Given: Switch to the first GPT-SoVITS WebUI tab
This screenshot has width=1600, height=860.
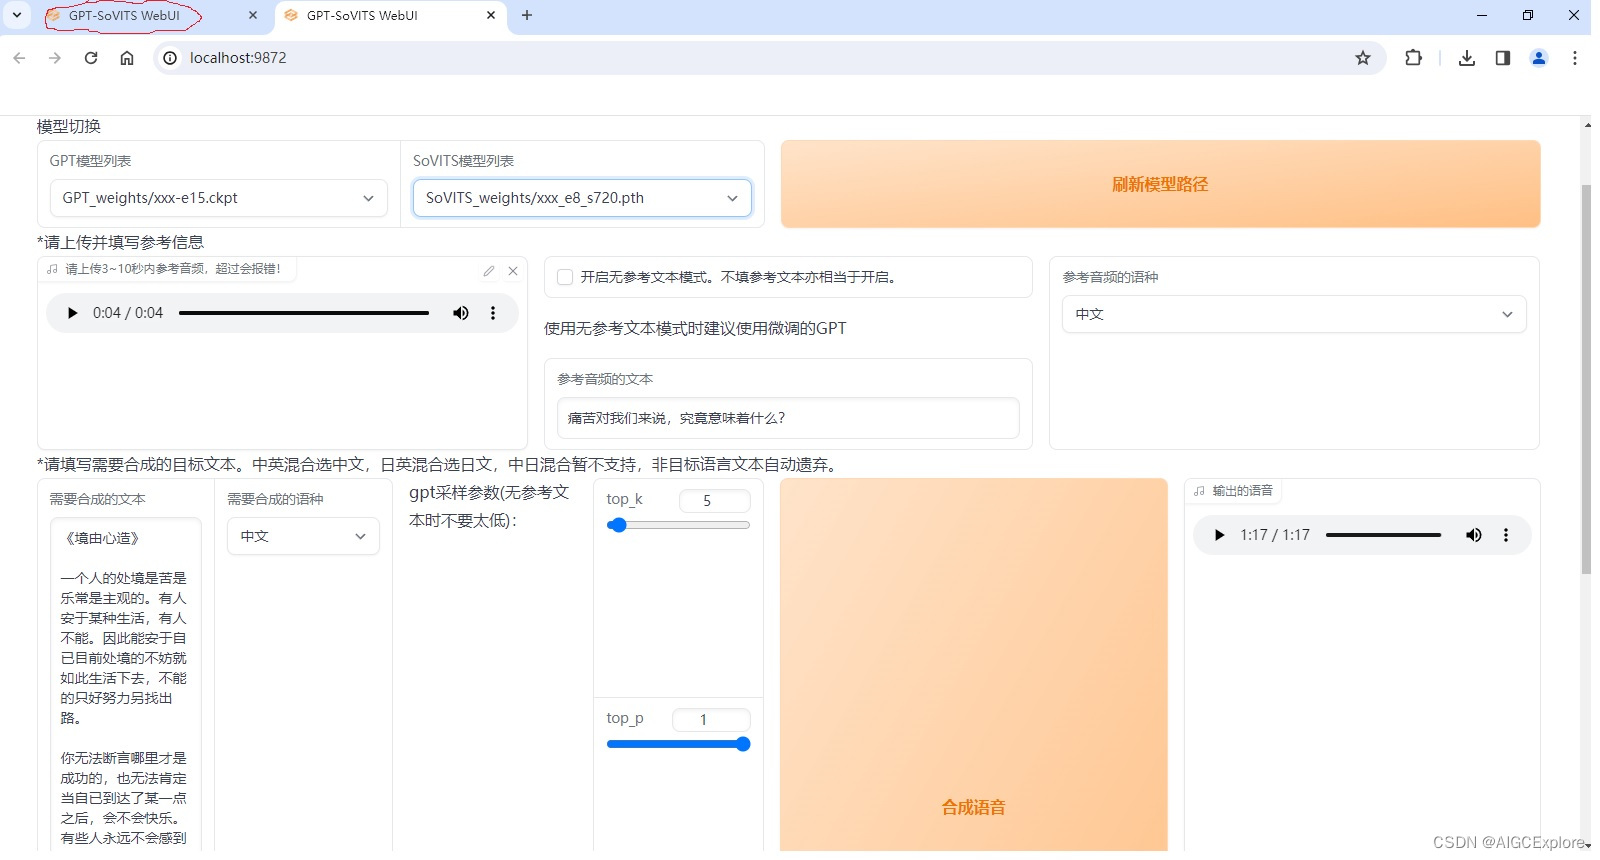Looking at the screenshot, I should coord(152,16).
